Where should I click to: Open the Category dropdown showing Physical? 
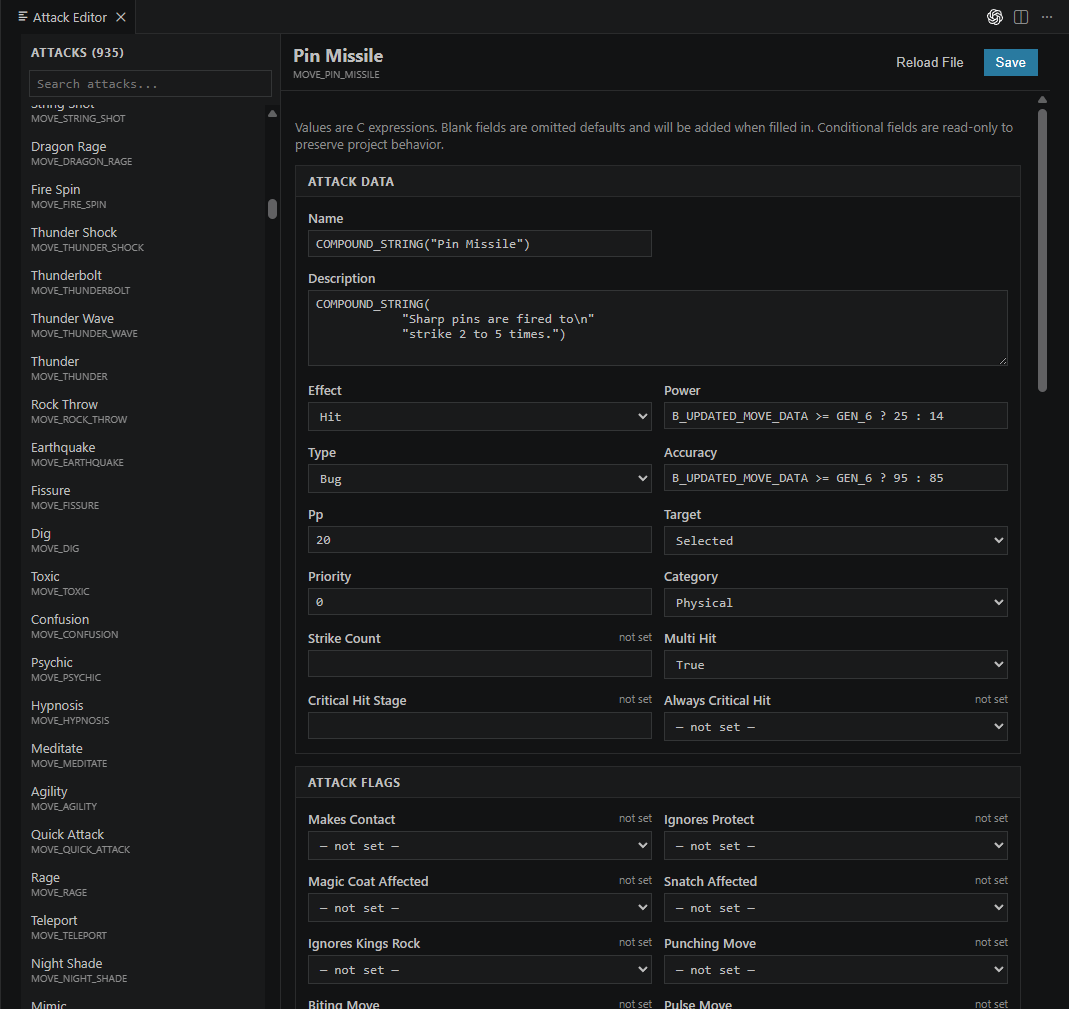tap(835, 603)
